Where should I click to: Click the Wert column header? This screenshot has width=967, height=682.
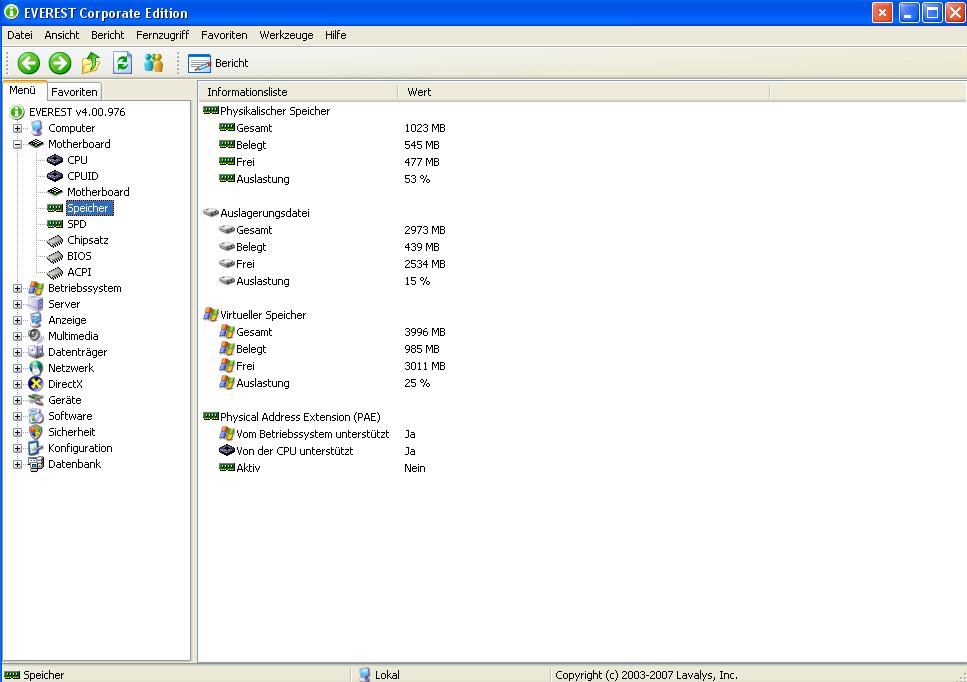[583, 92]
